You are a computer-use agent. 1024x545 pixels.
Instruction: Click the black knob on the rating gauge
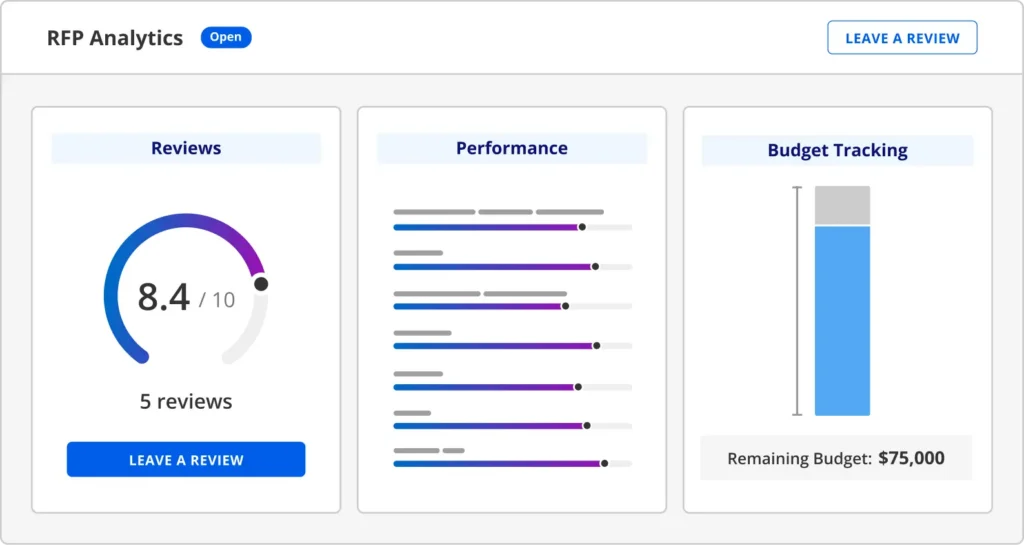pyautogui.click(x=261, y=284)
